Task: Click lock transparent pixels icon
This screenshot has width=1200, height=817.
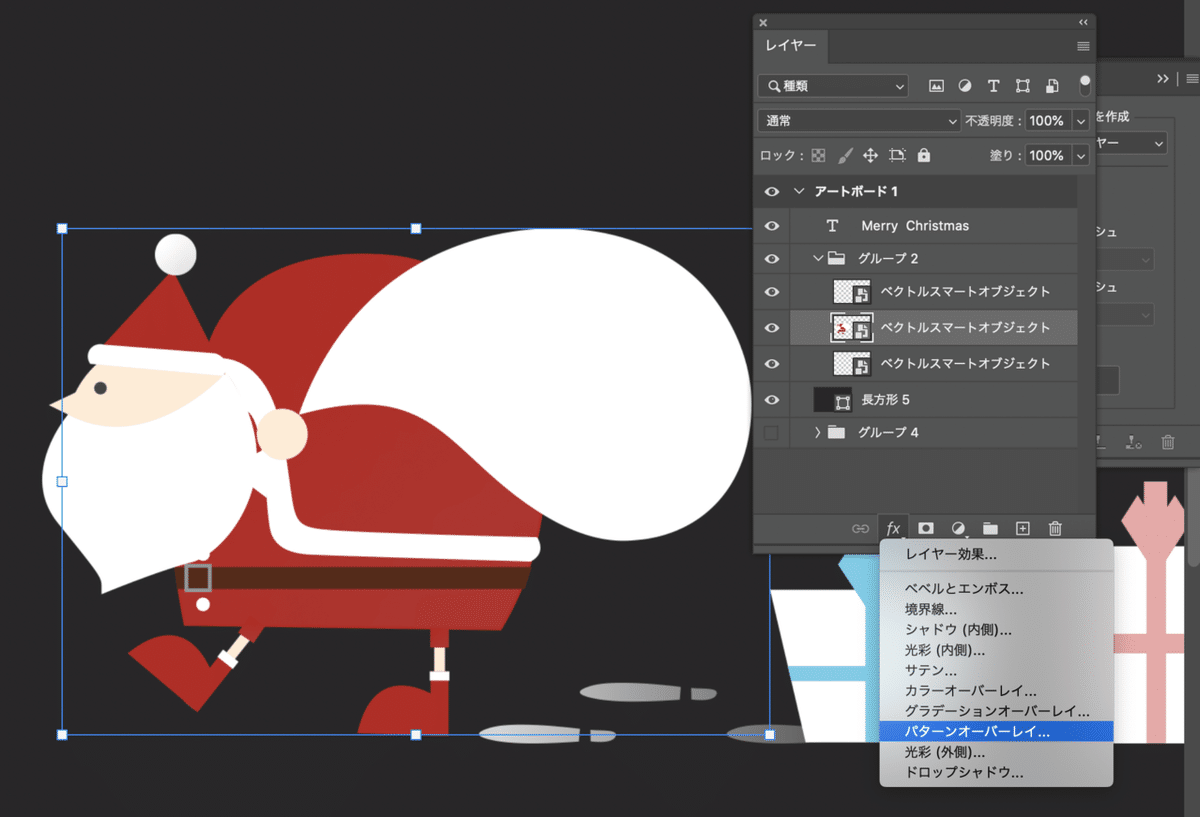Action: tap(819, 155)
